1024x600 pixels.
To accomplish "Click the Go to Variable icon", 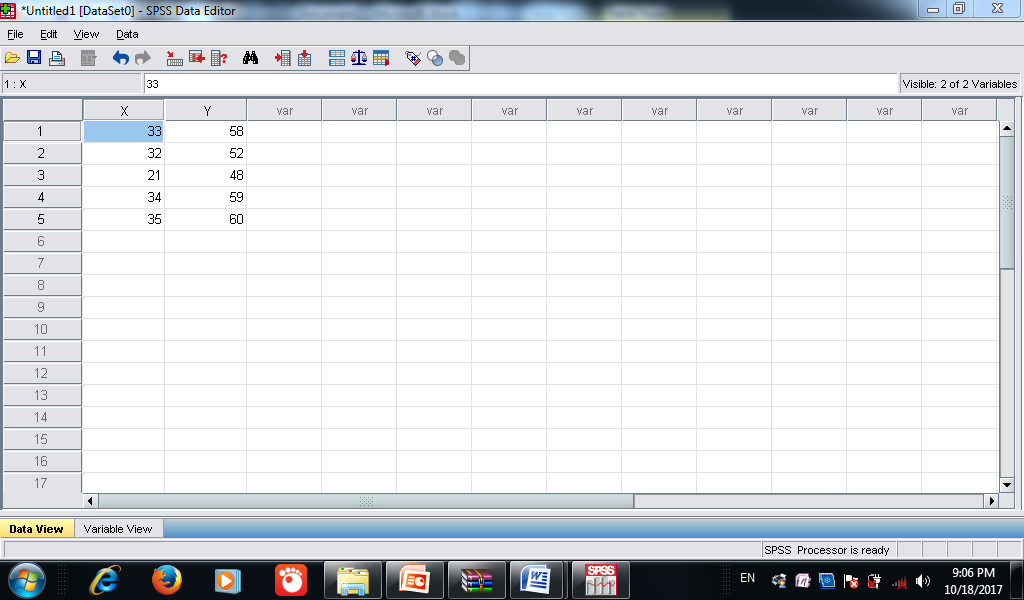I will [x=197, y=58].
